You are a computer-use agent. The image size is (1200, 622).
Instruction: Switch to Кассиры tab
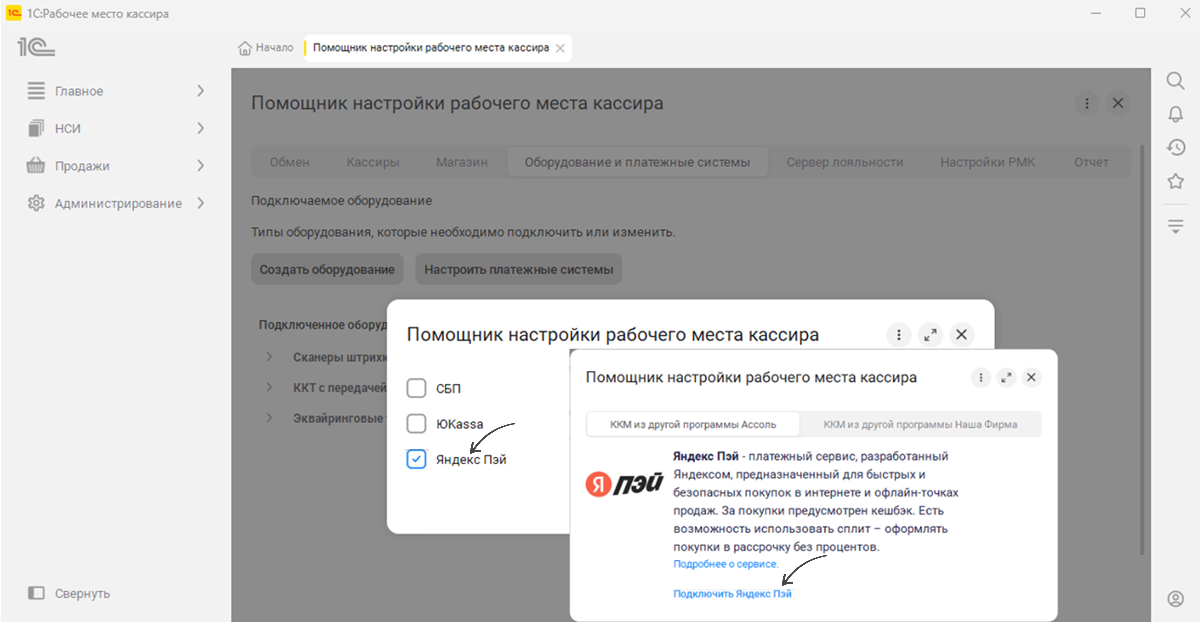[373, 162]
